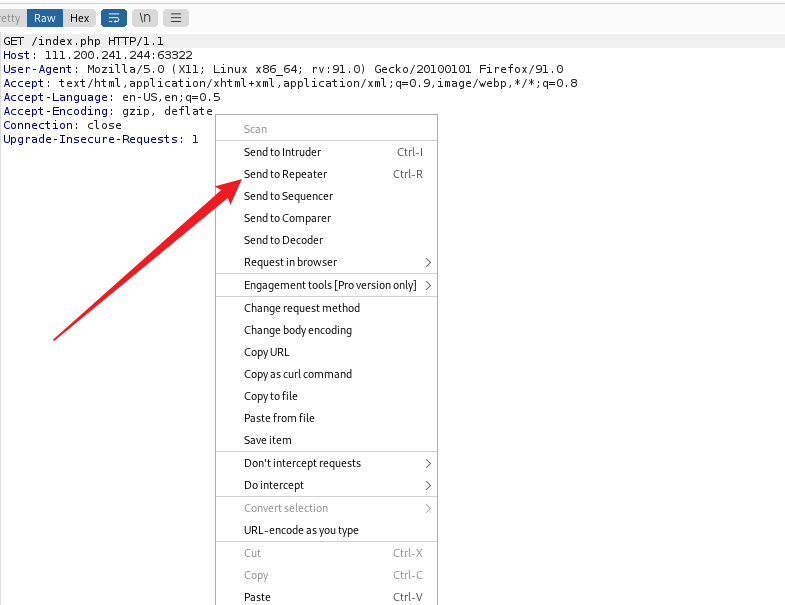
Task: Select Paste from context menu
Action: pos(326,597)
